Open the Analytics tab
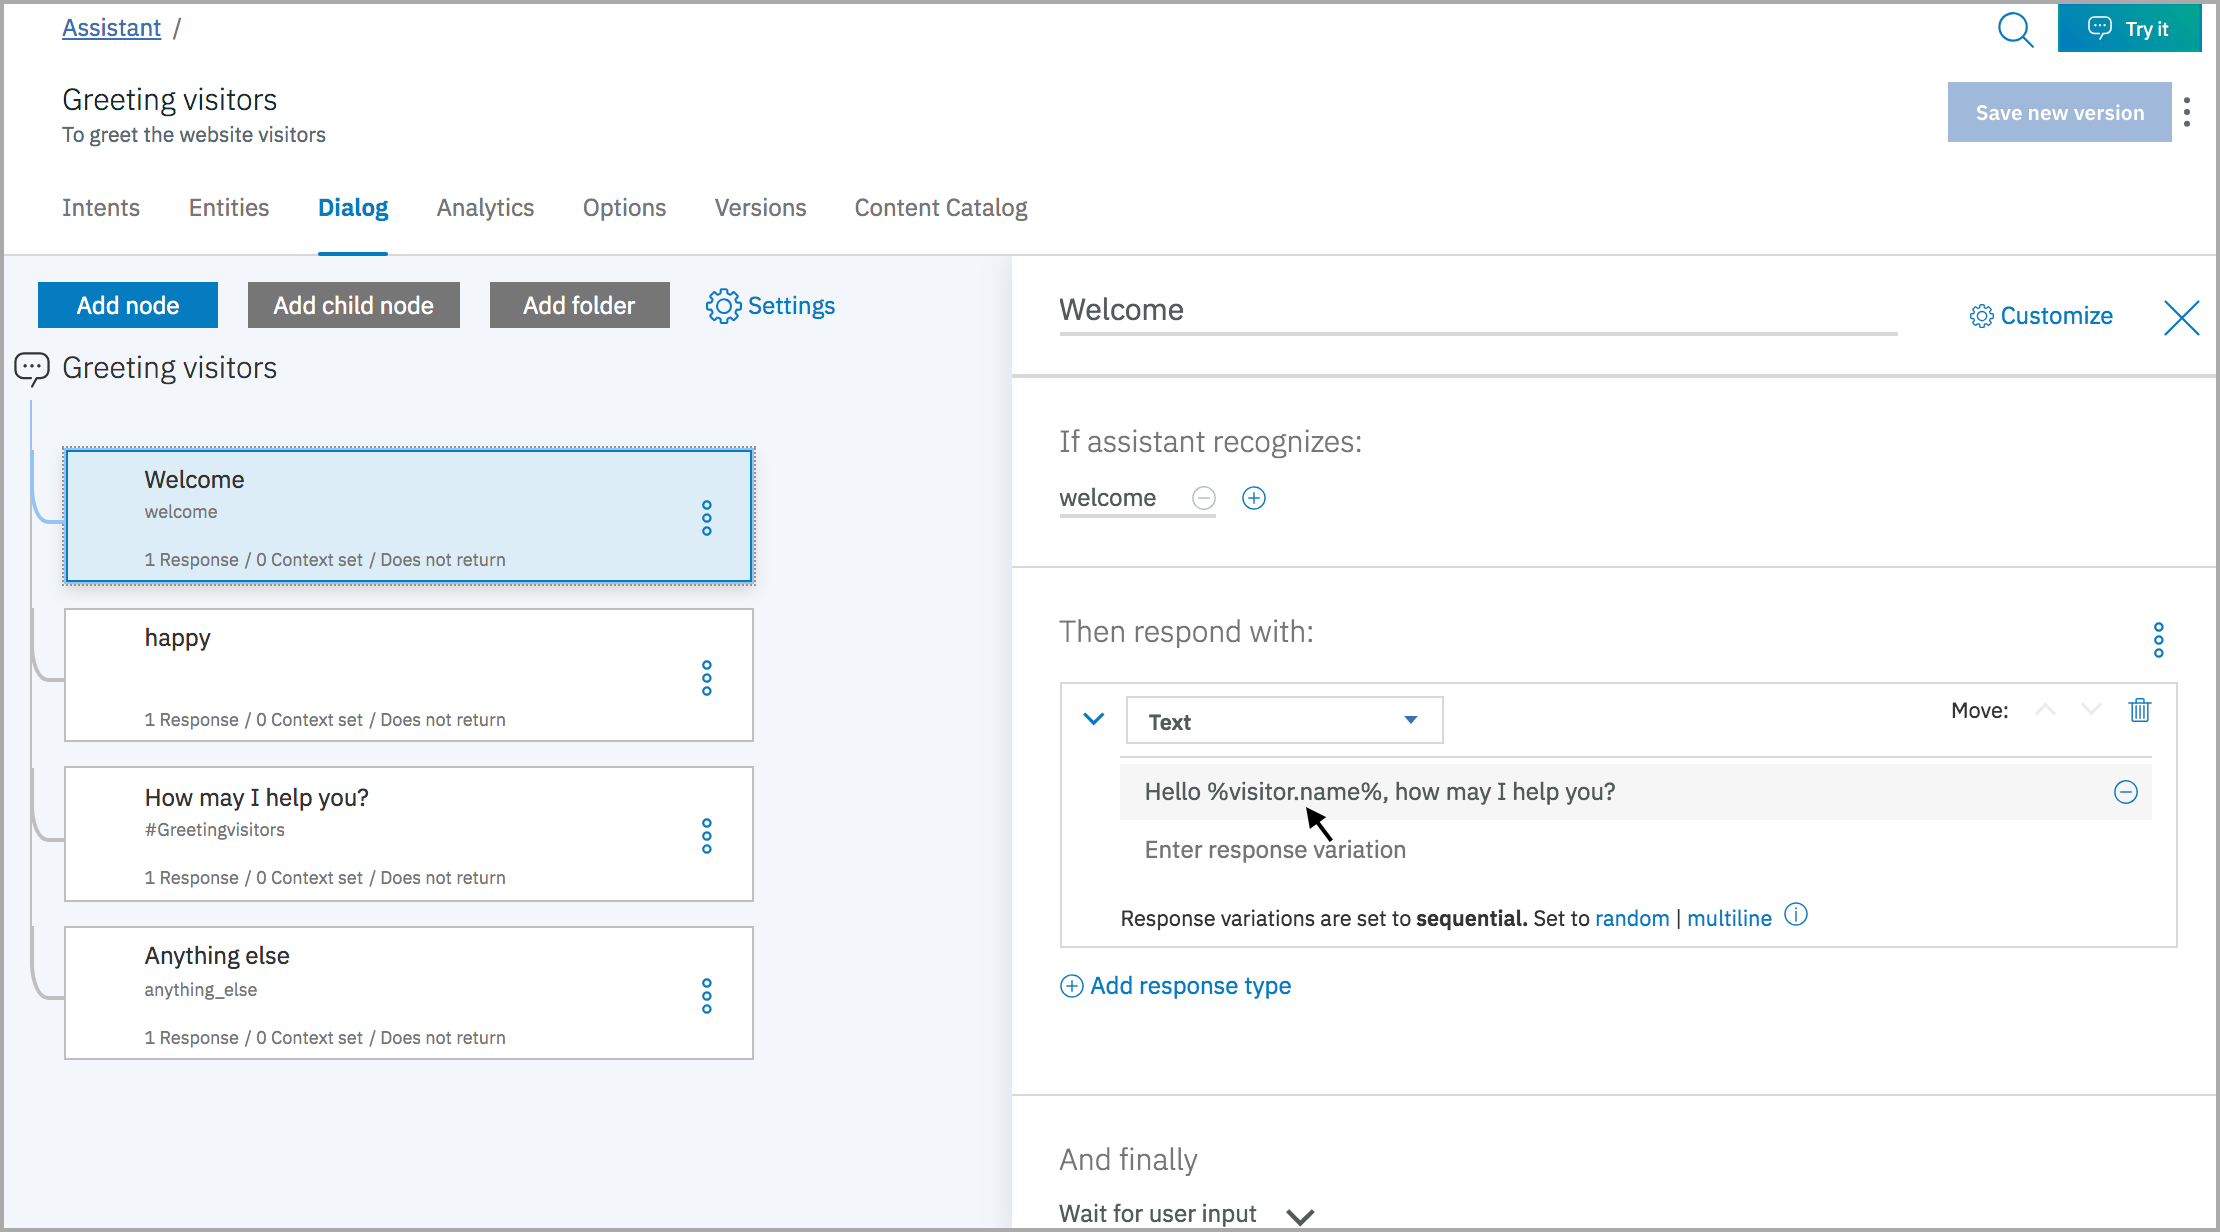2220x1232 pixels. (485, 208)
